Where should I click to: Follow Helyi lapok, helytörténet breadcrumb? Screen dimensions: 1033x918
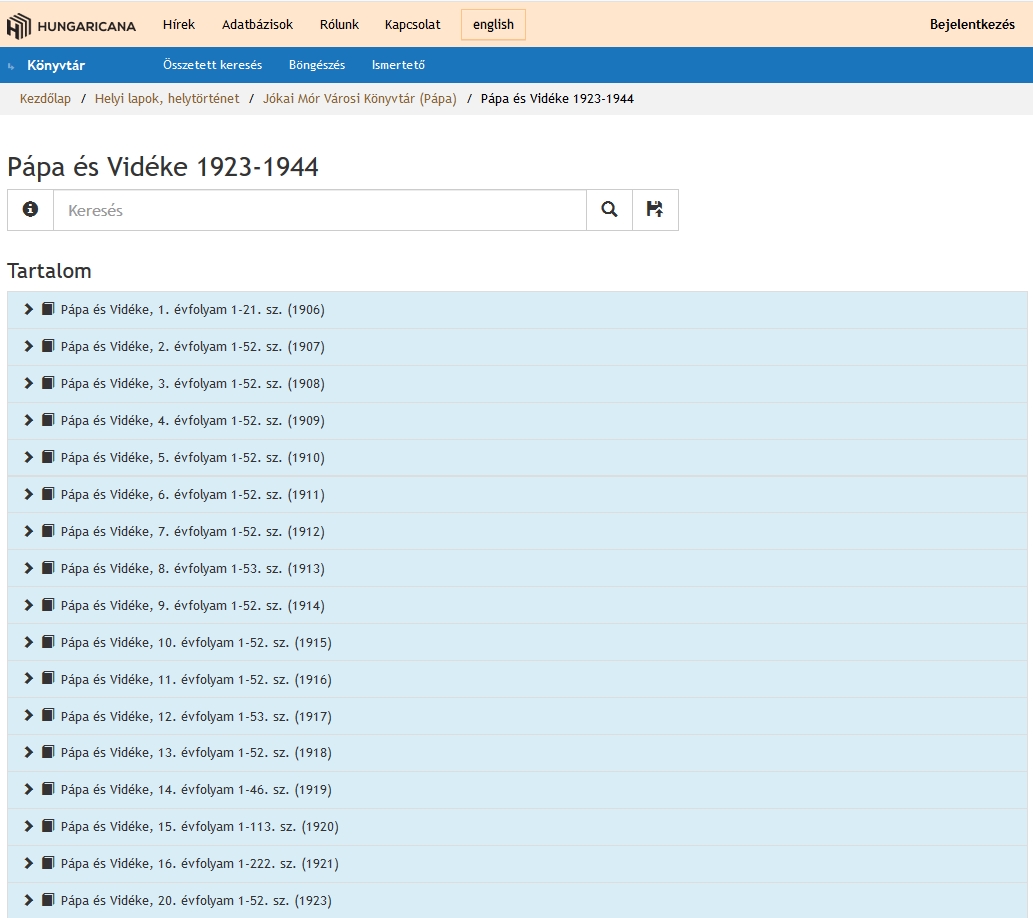[167, 99]
